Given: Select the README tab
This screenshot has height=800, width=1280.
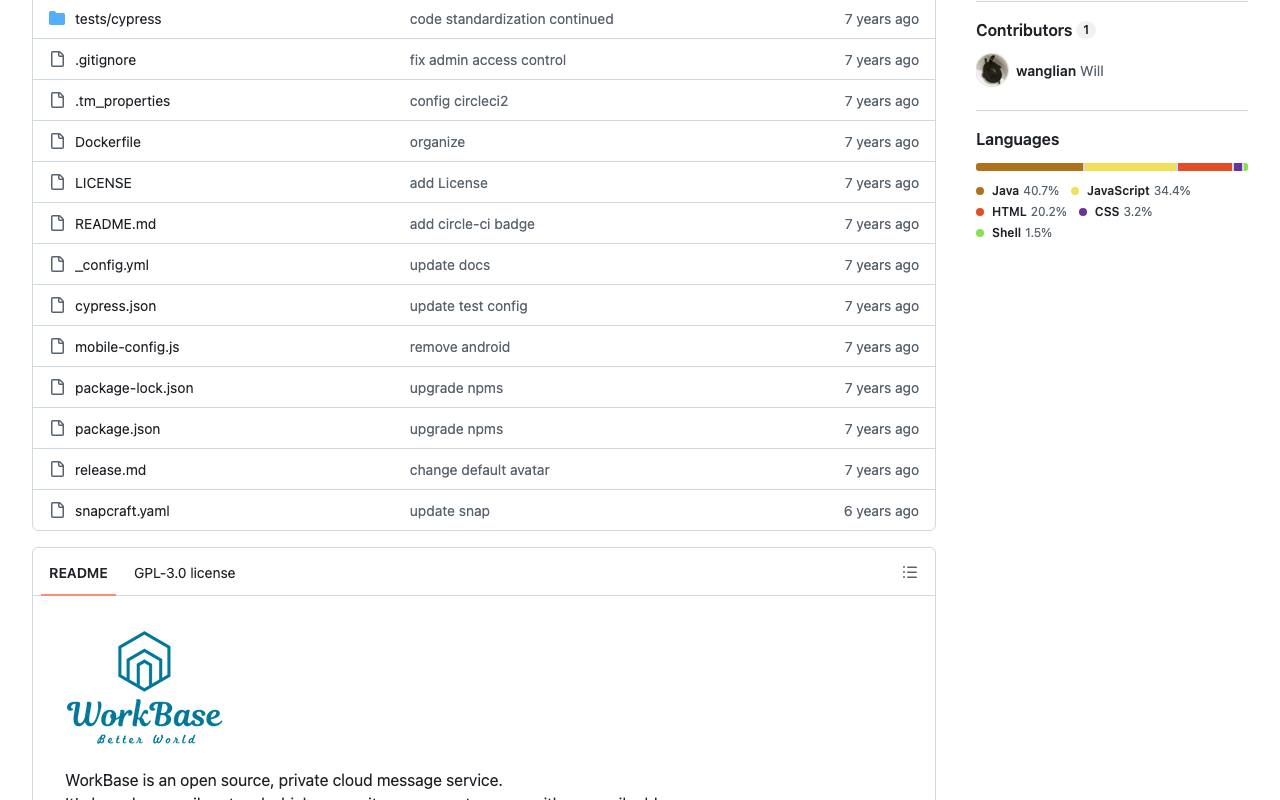Looking at the screenshot, I should click(x=78, y=573).
